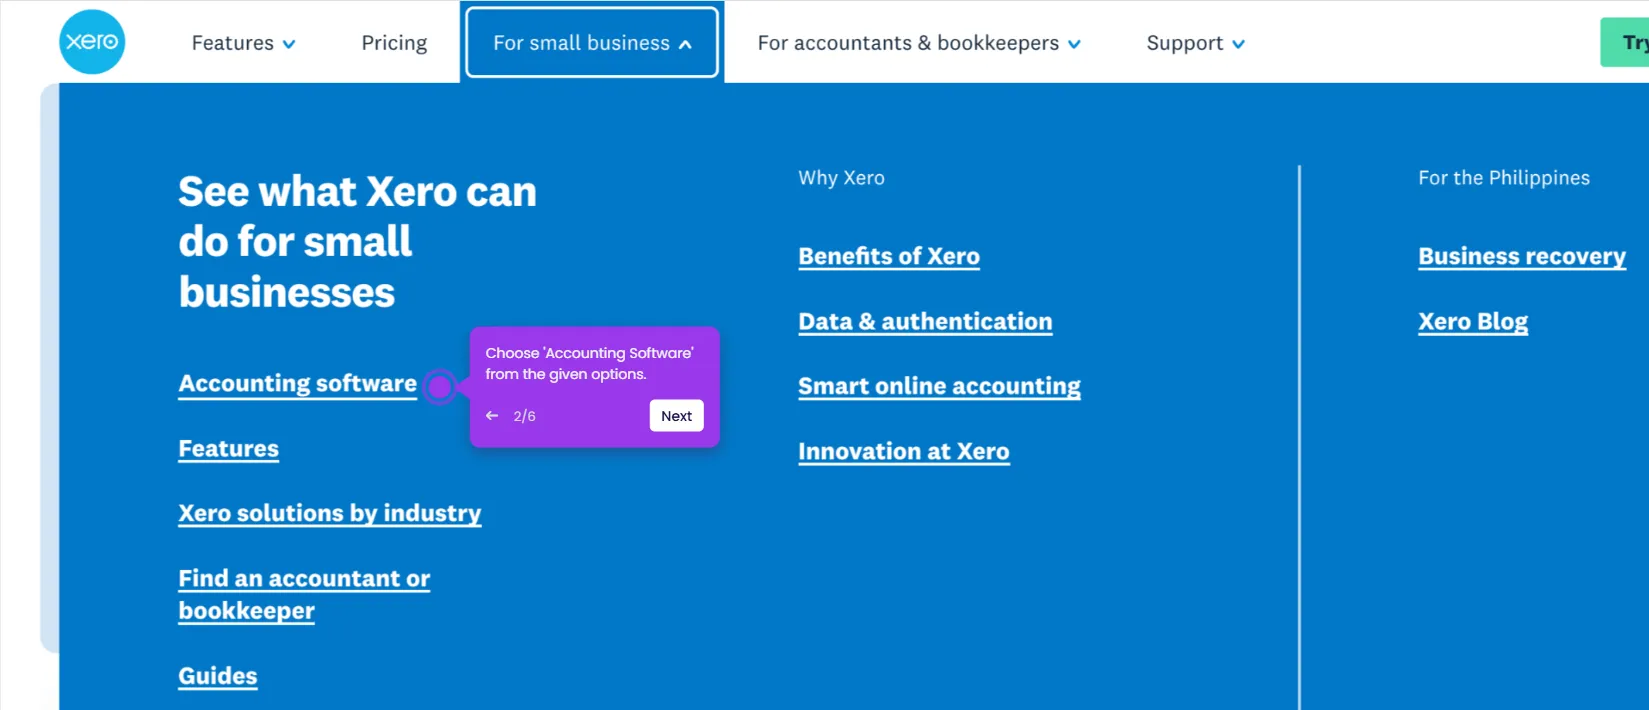
Task: Open the Business recovery link
Action: click(1522, 257)
